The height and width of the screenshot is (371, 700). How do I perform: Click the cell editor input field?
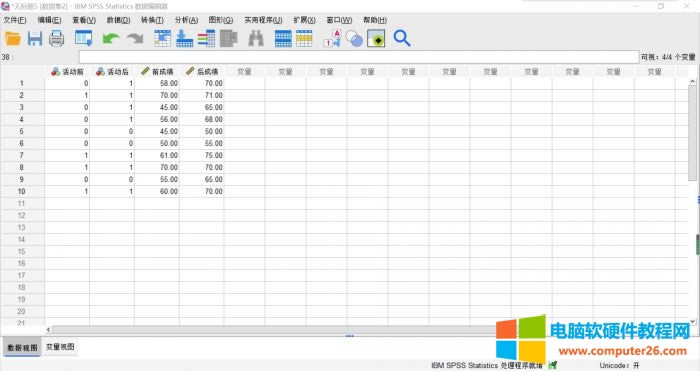359,57
